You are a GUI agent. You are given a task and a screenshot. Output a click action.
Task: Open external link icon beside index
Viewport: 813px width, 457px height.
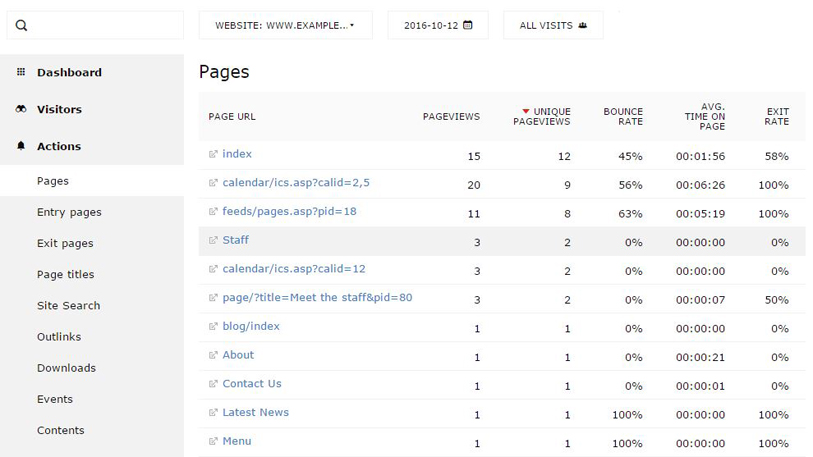coord(213,154)
